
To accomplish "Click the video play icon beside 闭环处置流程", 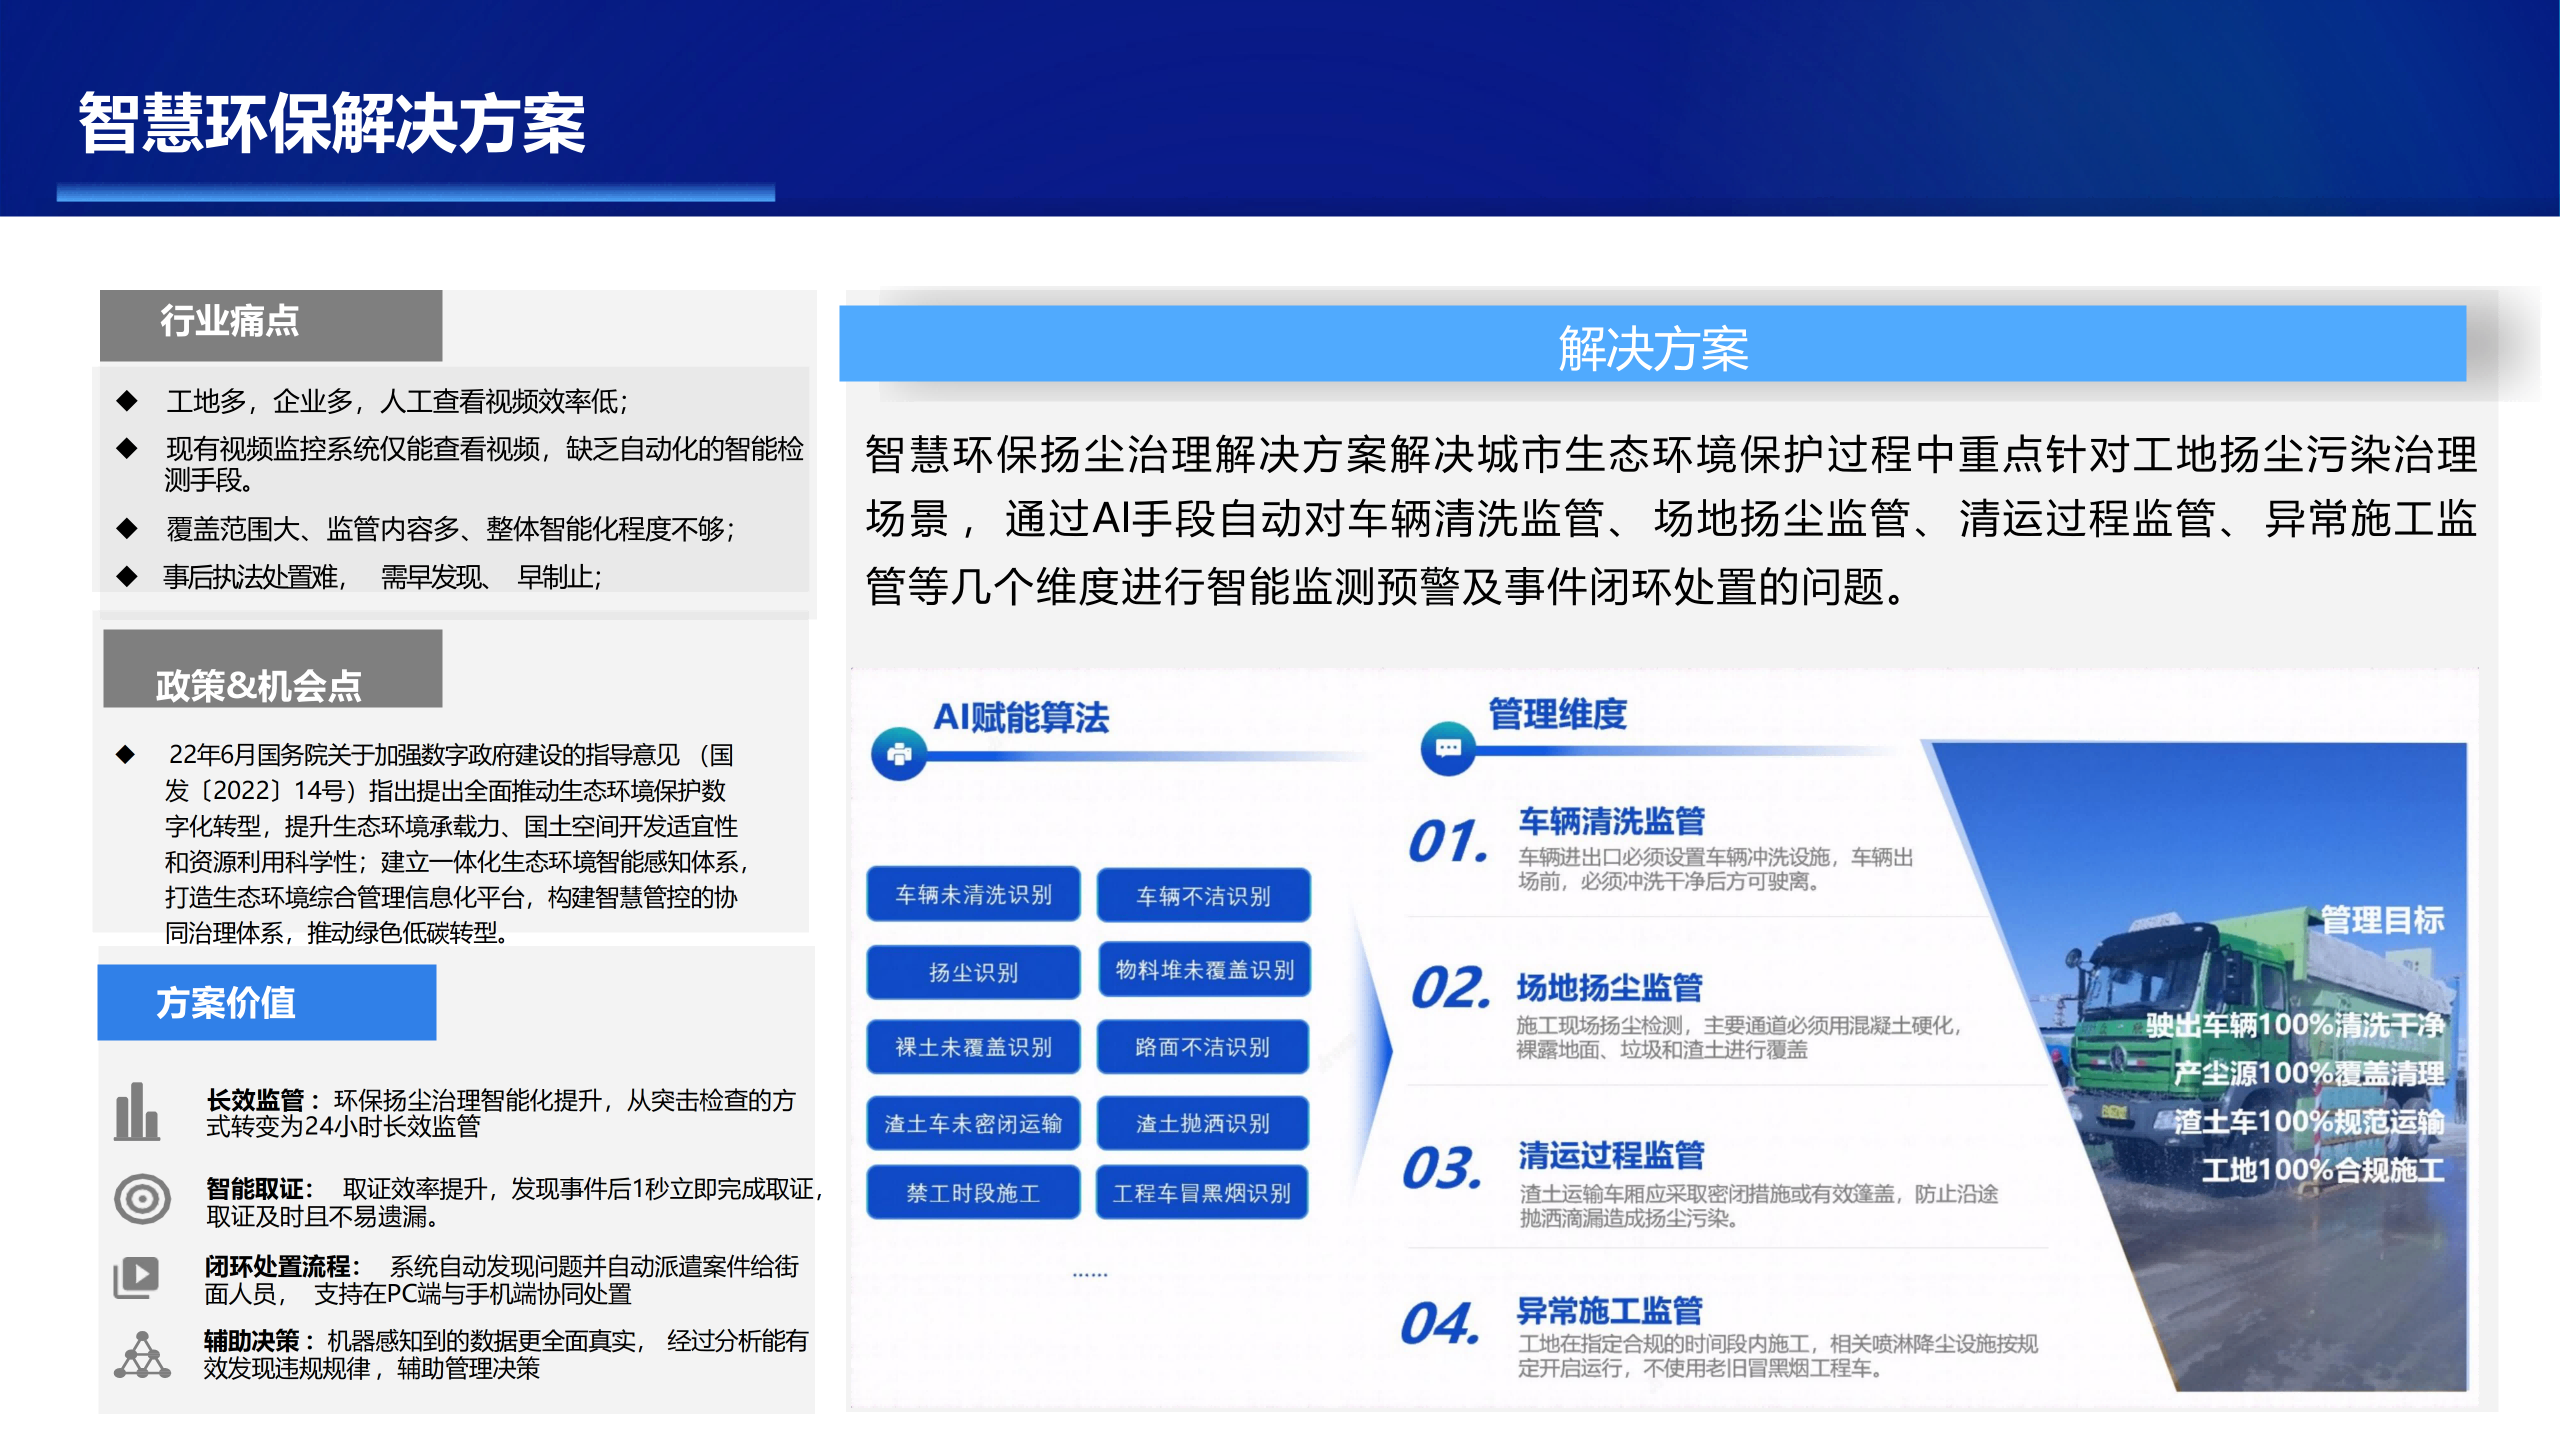I will tap(137, 1277).
